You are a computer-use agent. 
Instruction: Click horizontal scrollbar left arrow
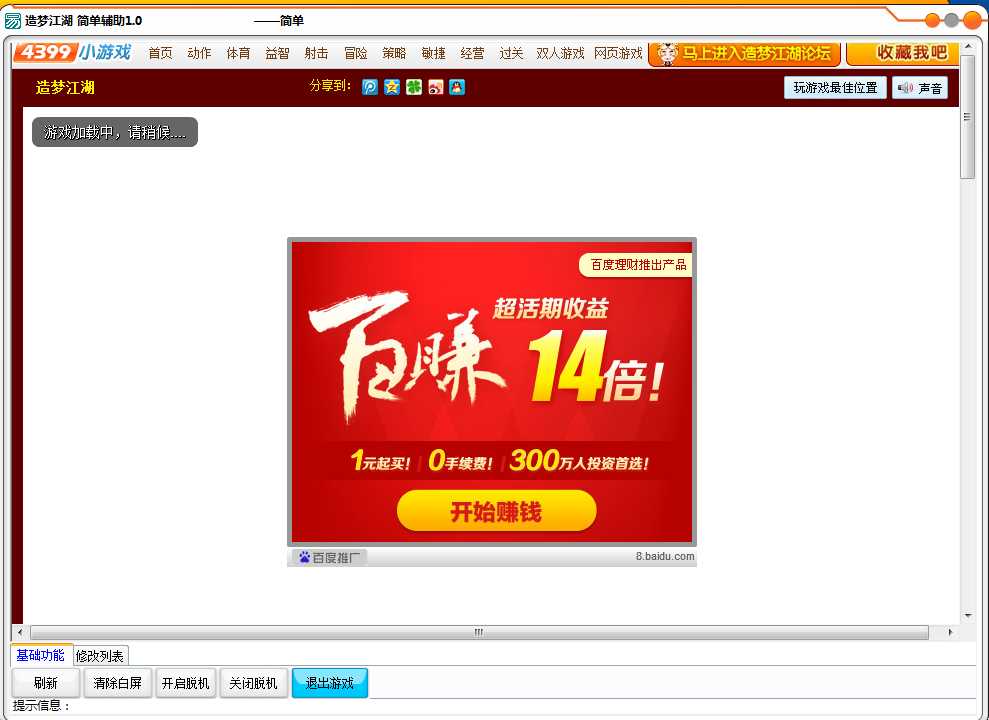(x=20, y=632)
